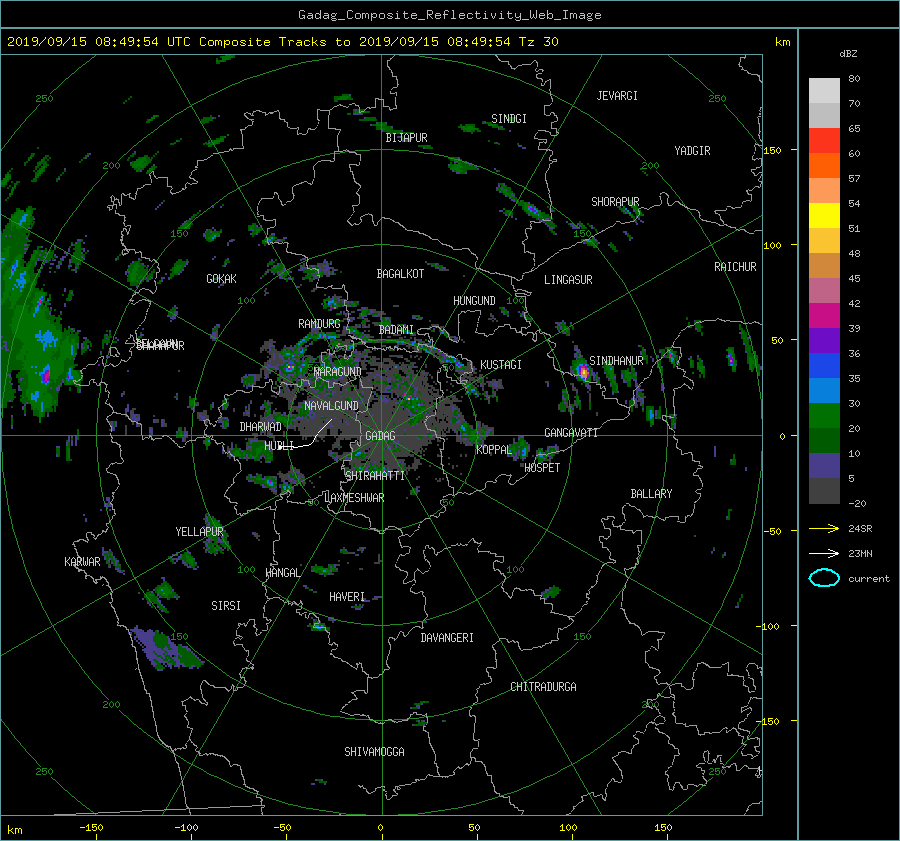Click the white storm track line near Hubli
Screen dimensions: 900x841
(306, 435)
